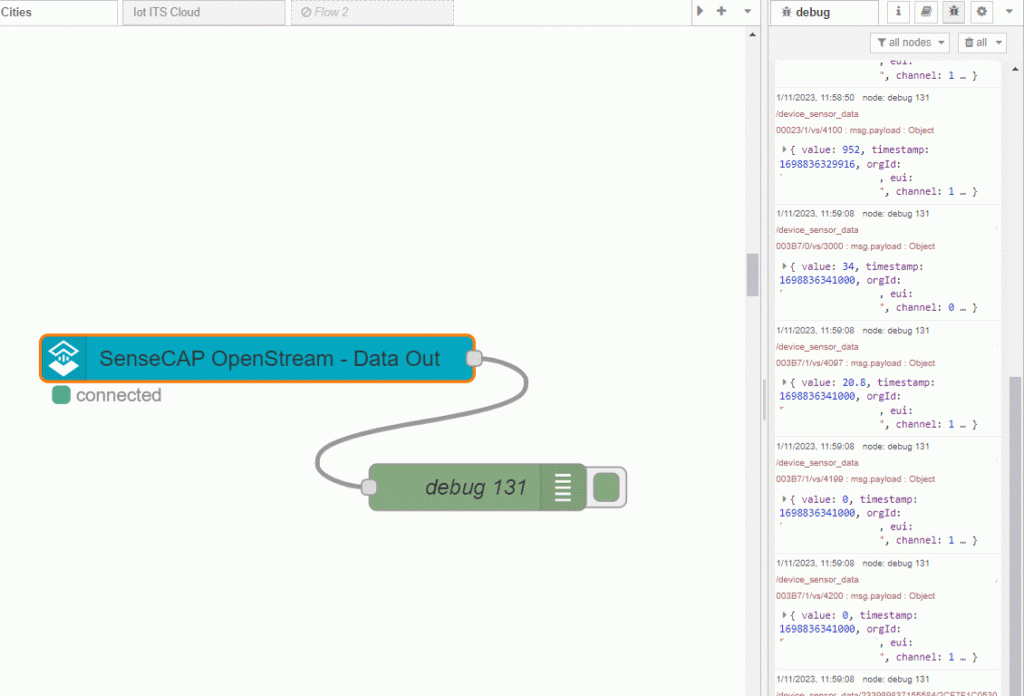Open the help book sidebar icon
The height and width of the screenshot is (696, 1024).
(x=926, y=12)
